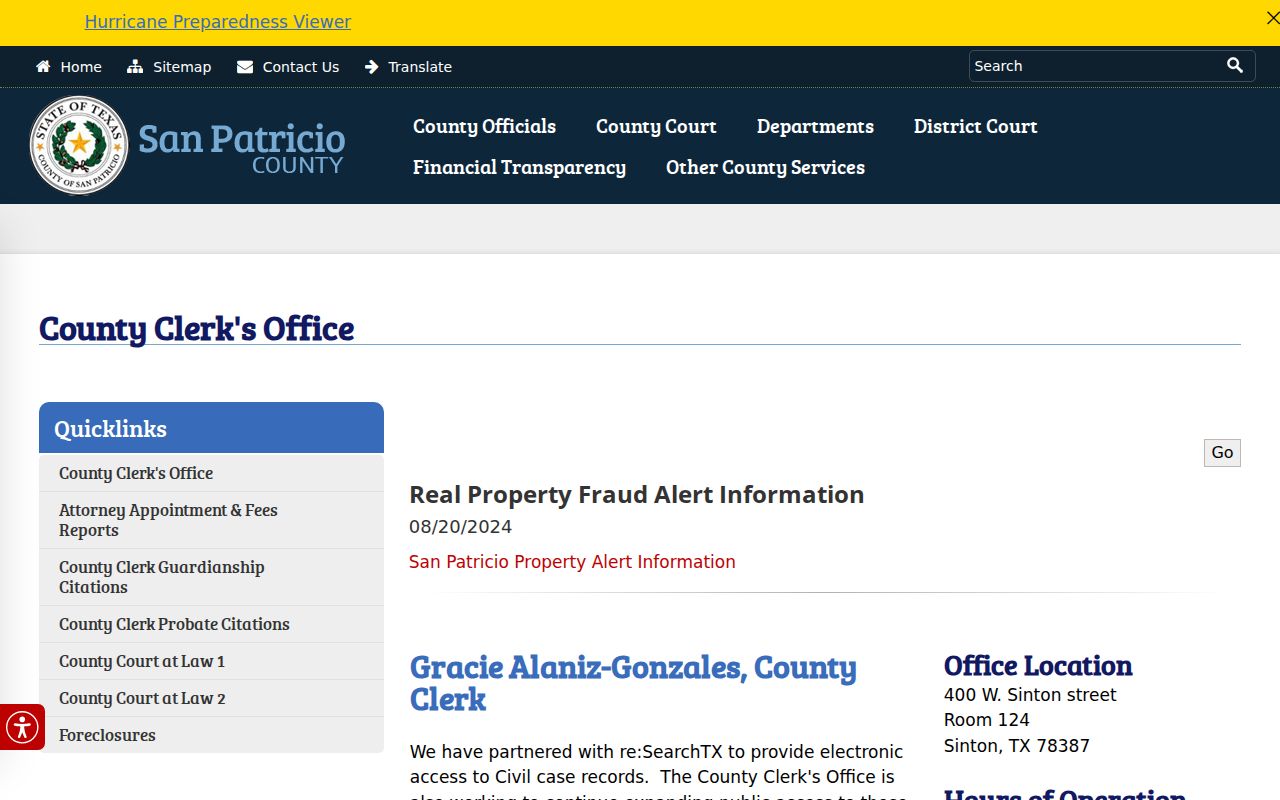Screen dimensions: 1280x800
Task: Open the District Court menu
Action: tap(975, 126)
